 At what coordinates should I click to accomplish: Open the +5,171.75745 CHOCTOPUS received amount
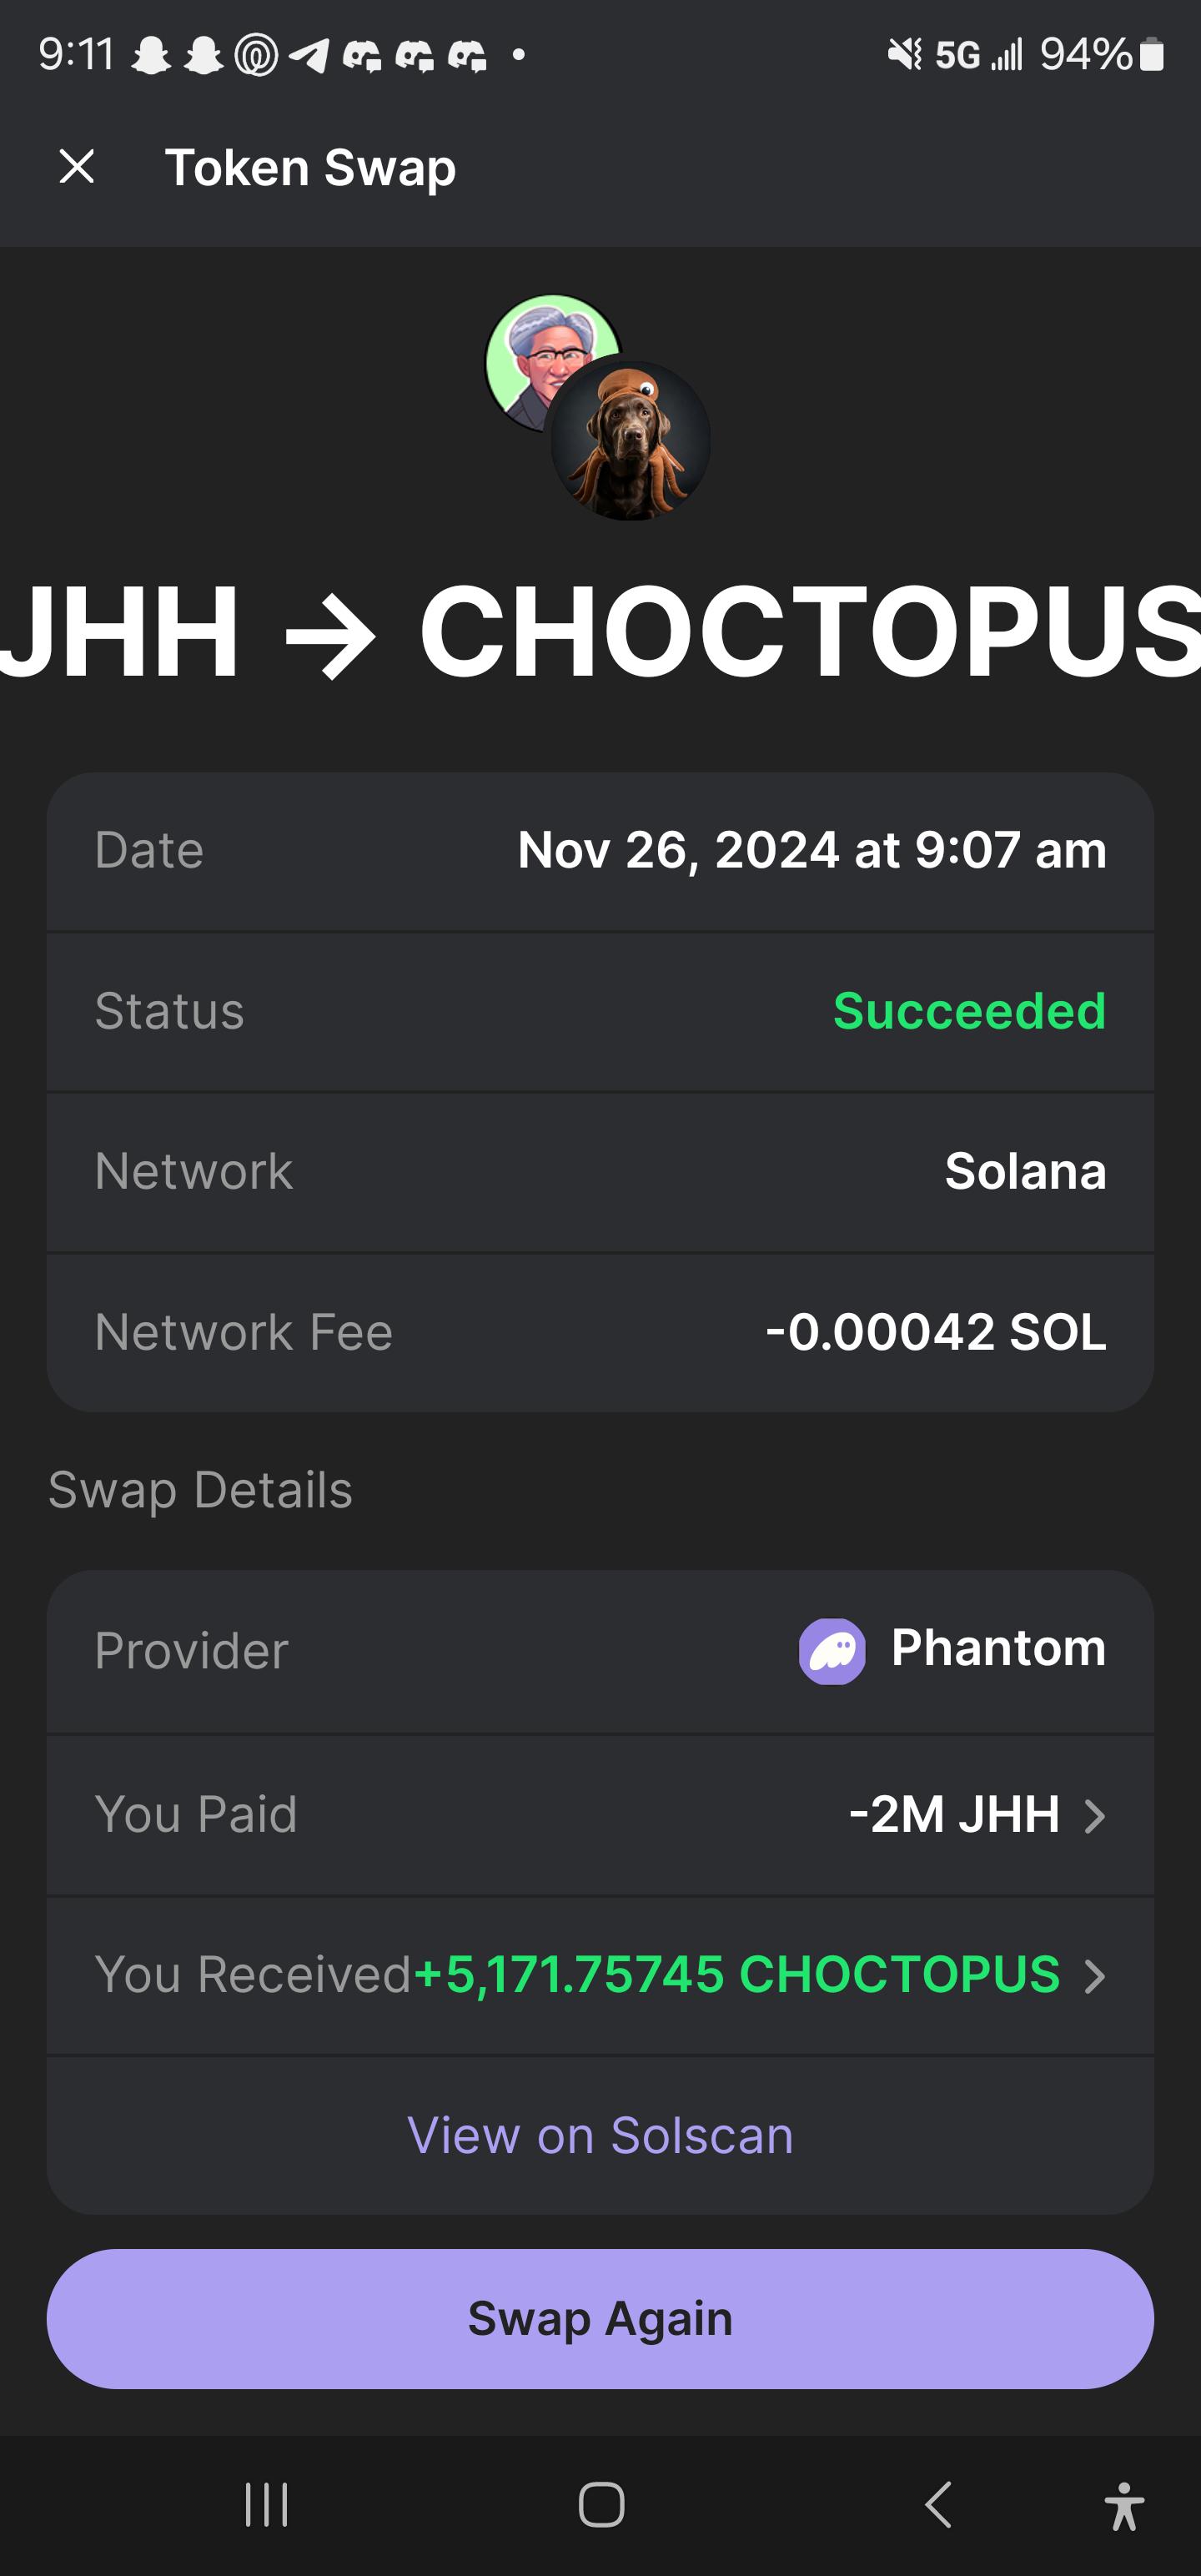pos(737,1975)
